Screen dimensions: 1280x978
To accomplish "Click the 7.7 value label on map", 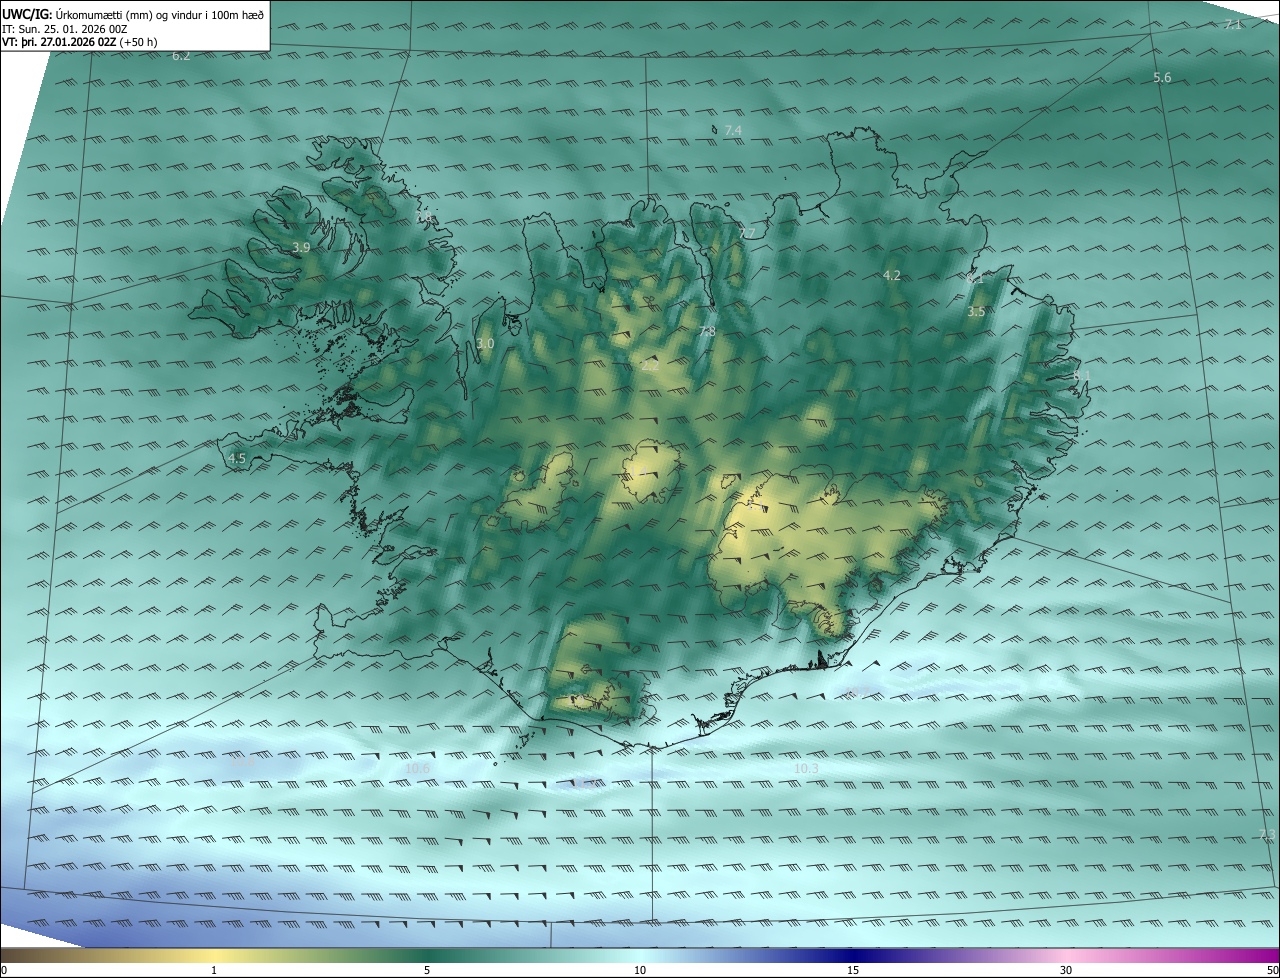I will [x=747, y=233].
